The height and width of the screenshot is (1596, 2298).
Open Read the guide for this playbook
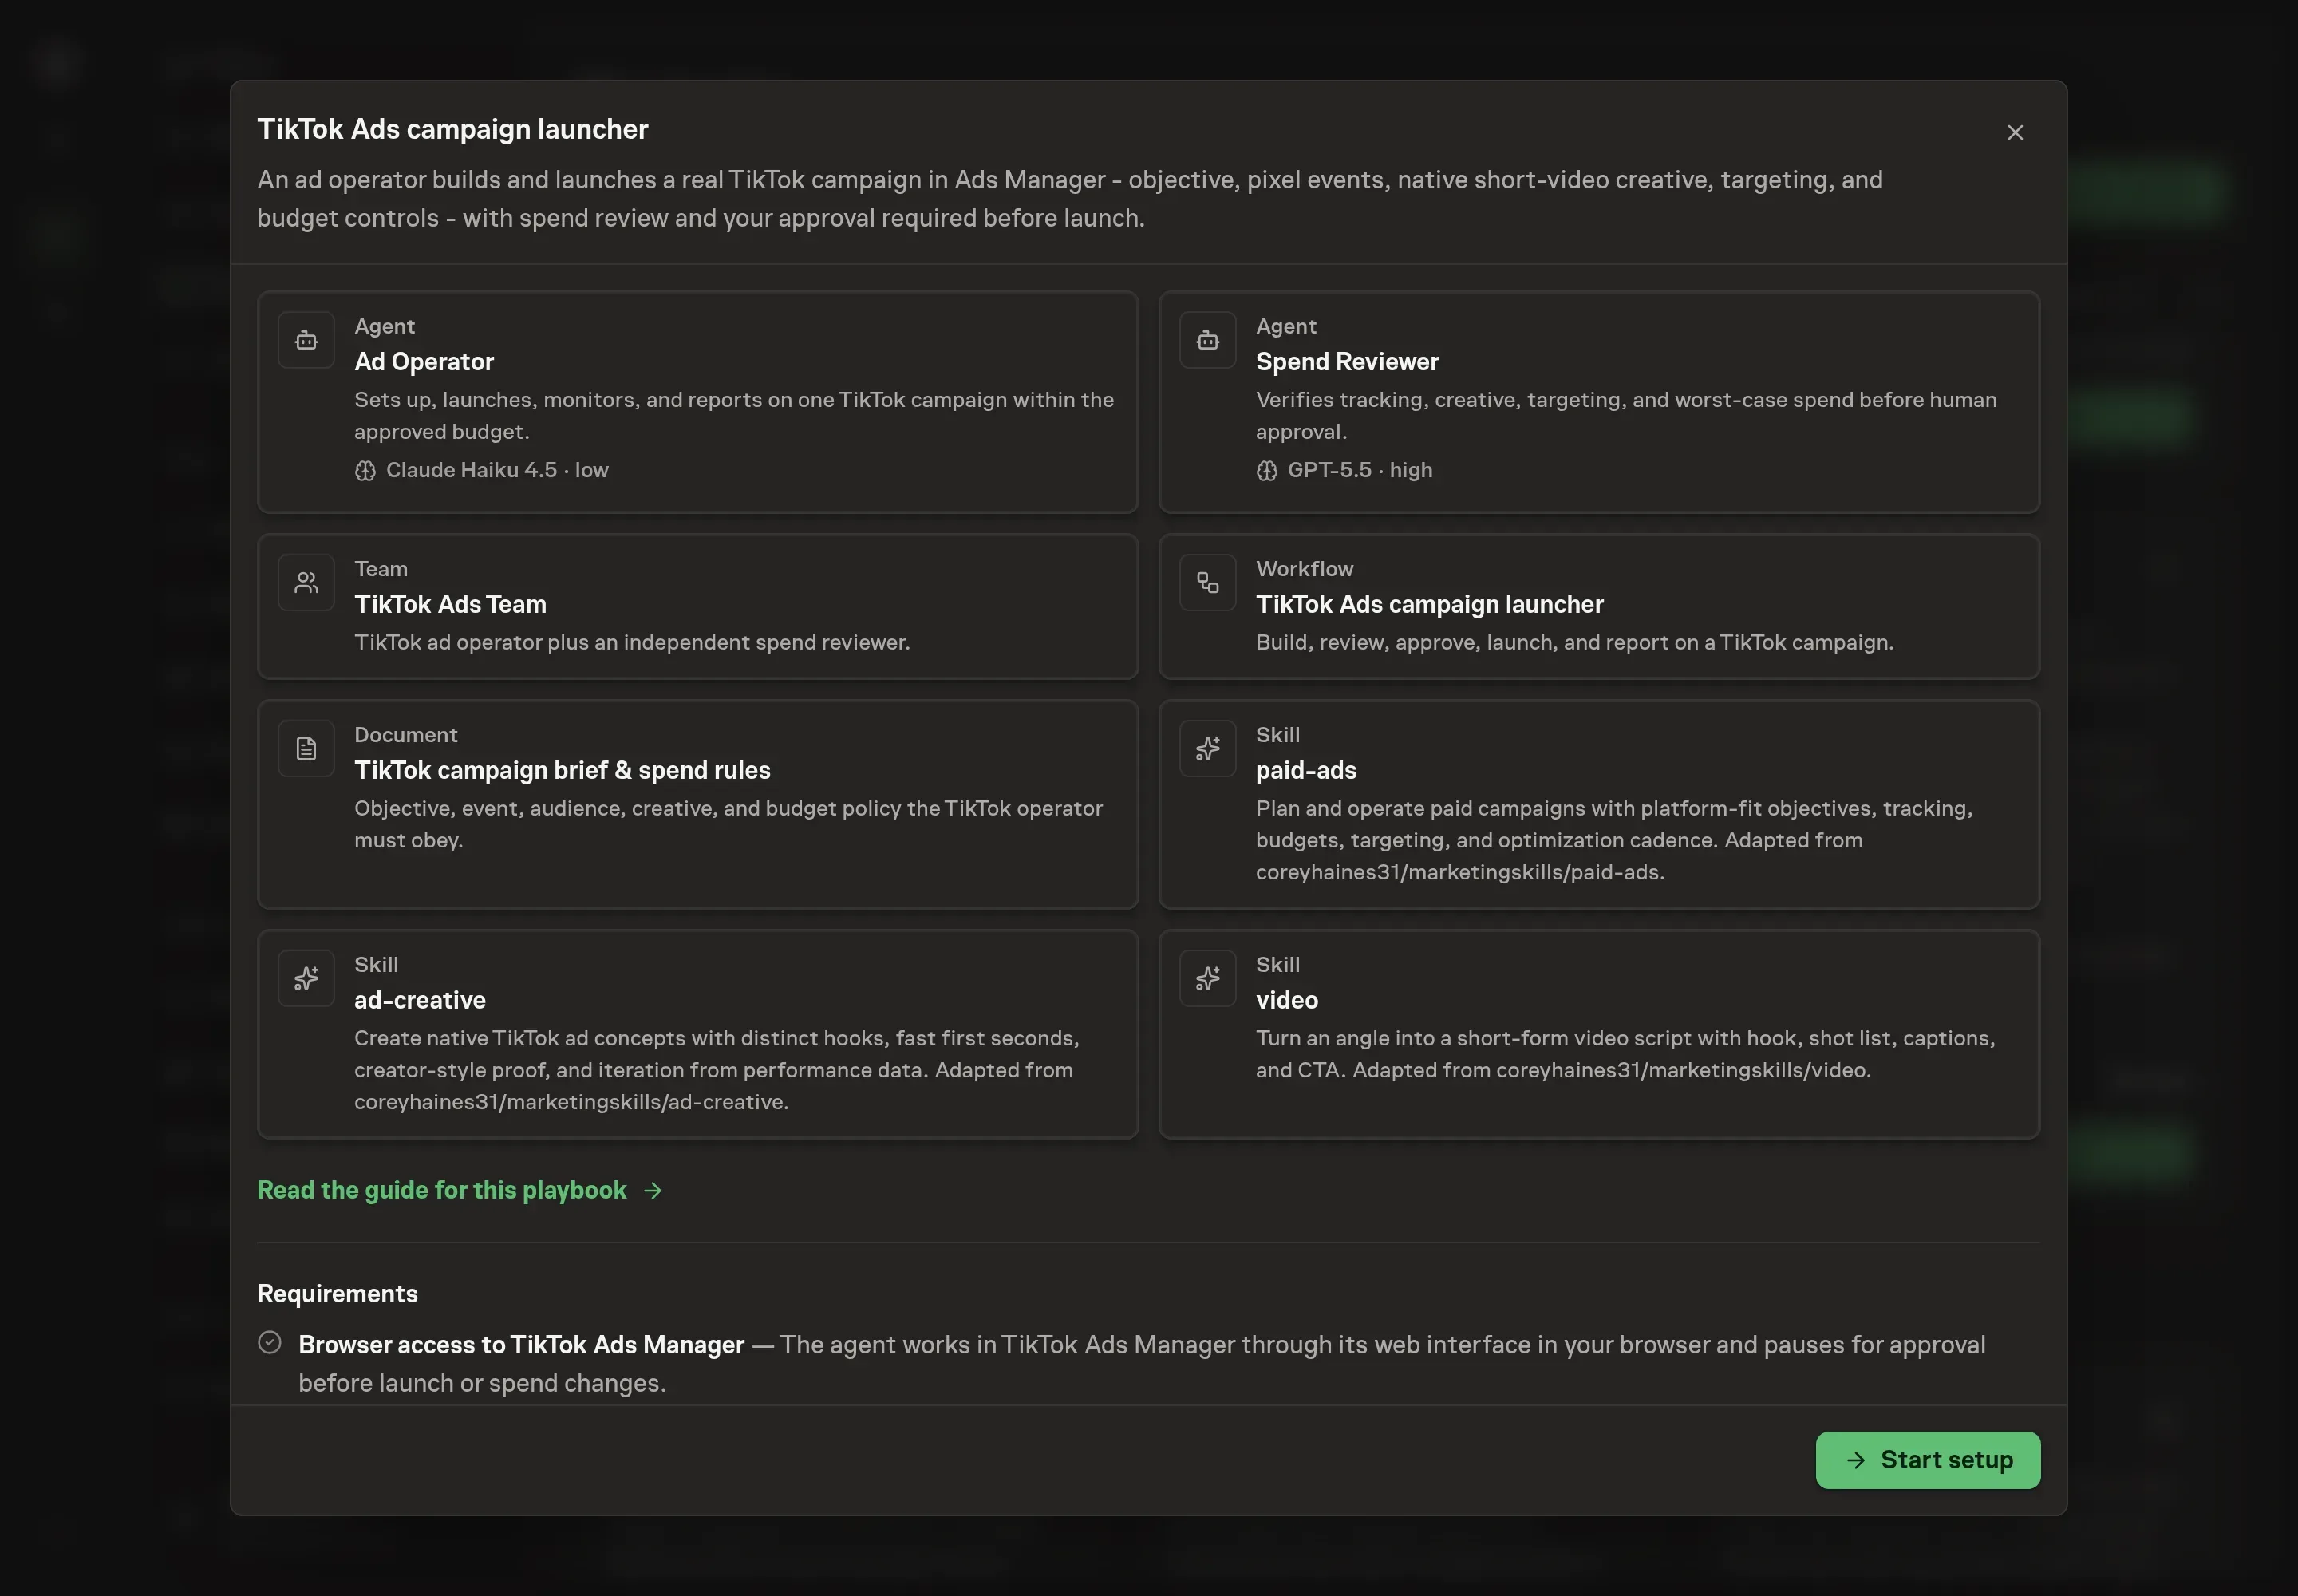click(442, 1190)
